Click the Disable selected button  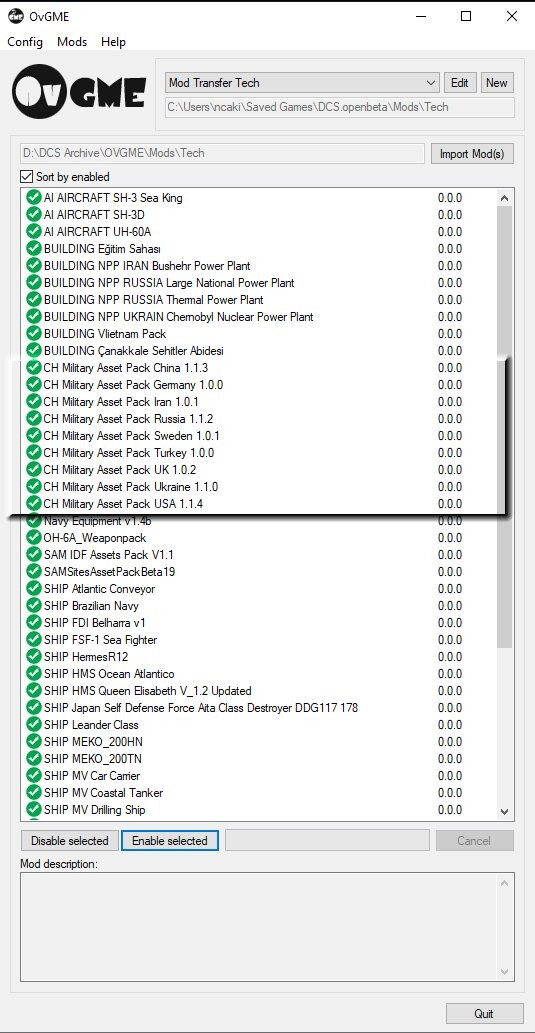point(70,841)
